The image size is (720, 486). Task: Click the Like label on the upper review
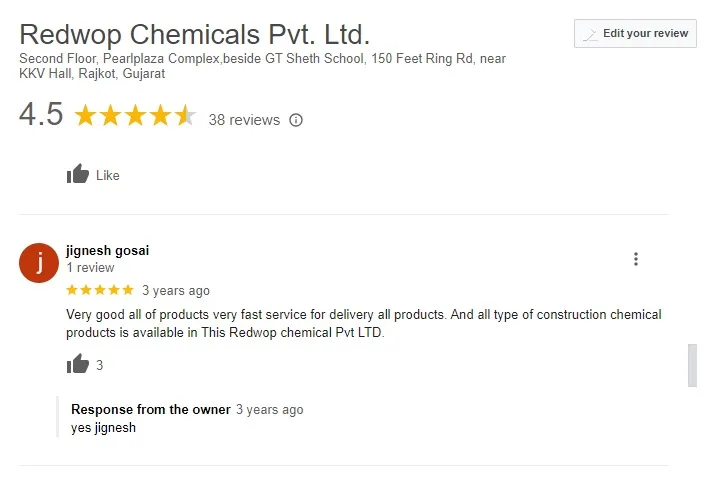pos(108,175)
